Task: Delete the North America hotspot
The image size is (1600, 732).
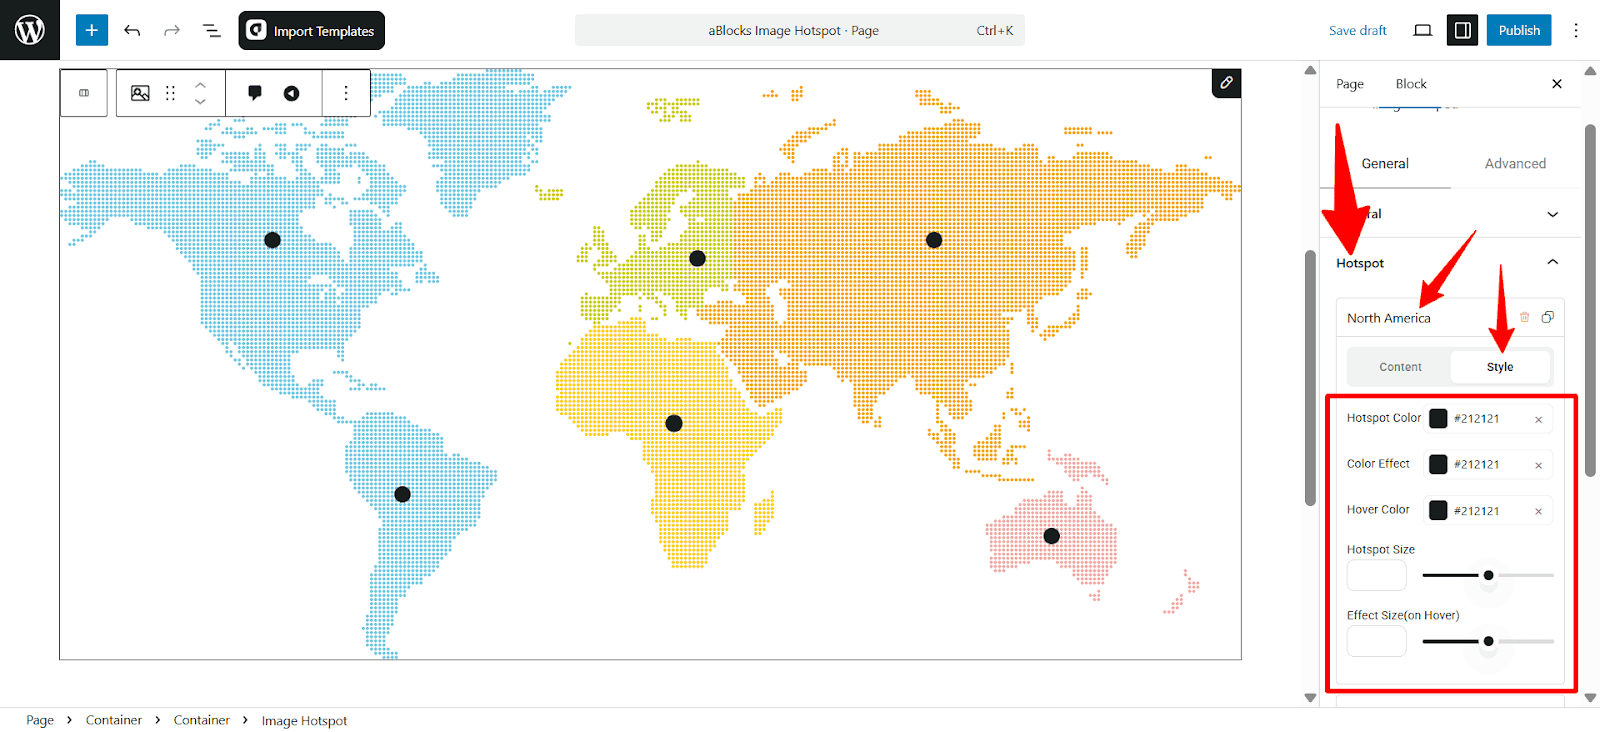Action: [x=1525, y=317]
